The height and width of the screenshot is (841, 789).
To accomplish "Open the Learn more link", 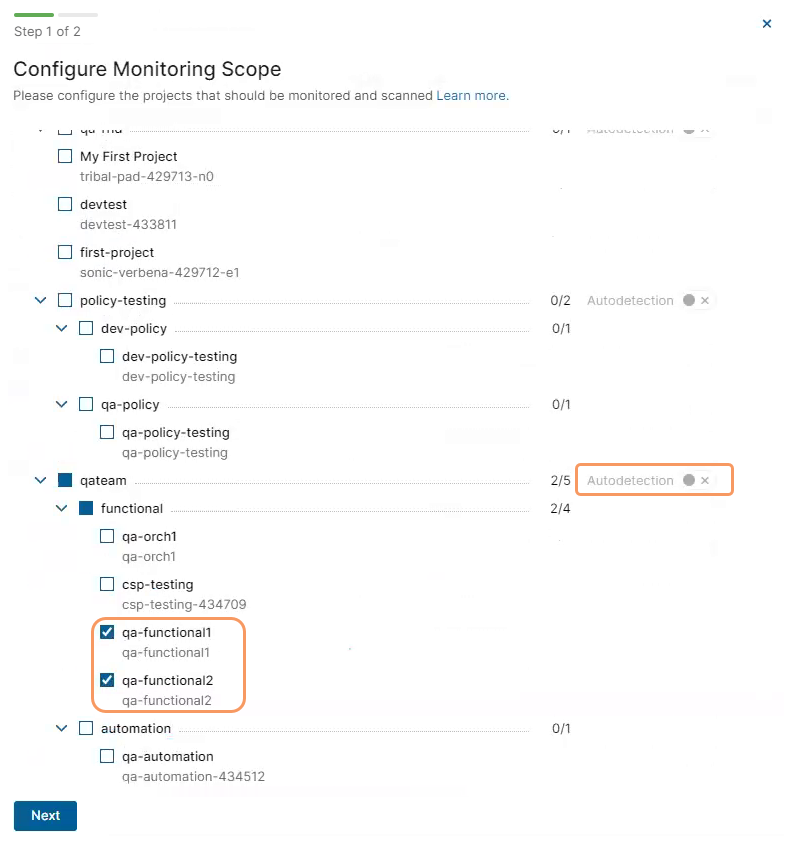I will point(471,95).
